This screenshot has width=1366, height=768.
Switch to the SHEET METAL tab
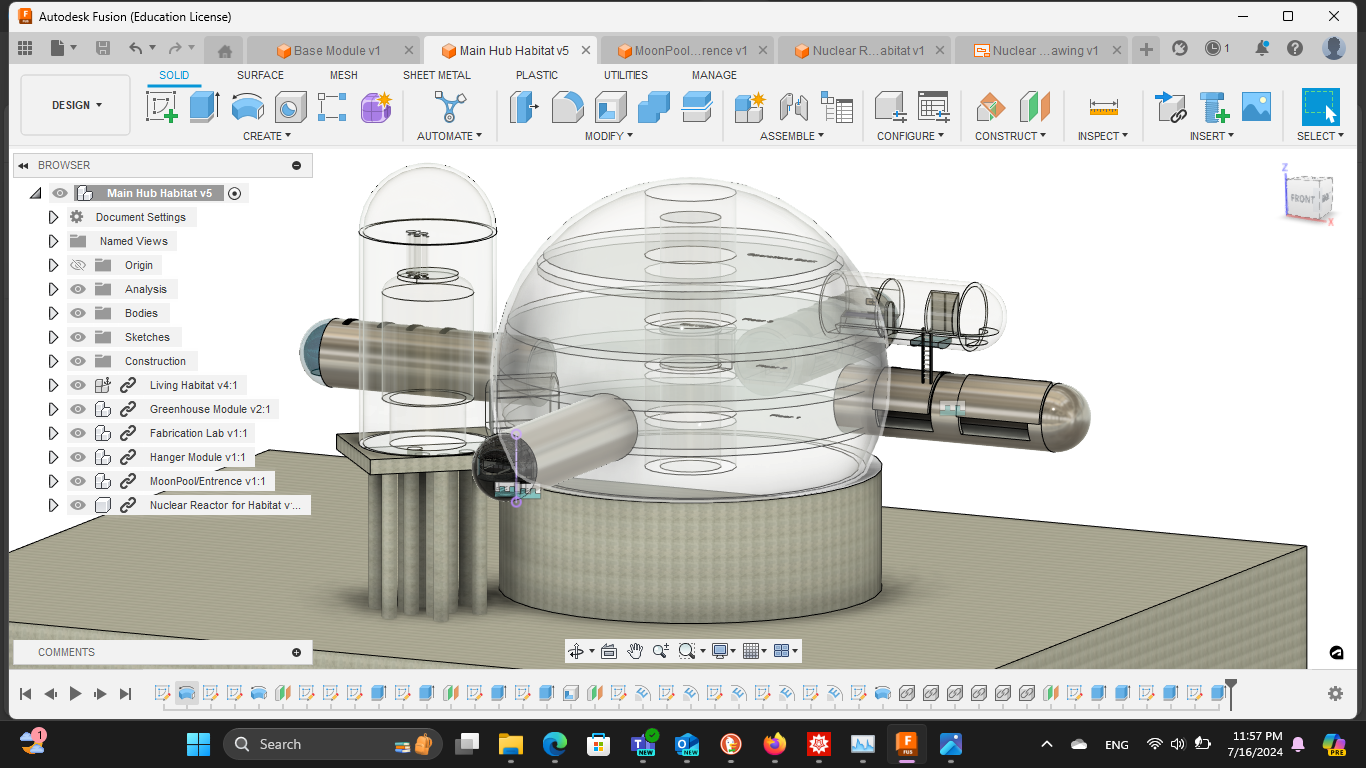(x=437, y=75)
